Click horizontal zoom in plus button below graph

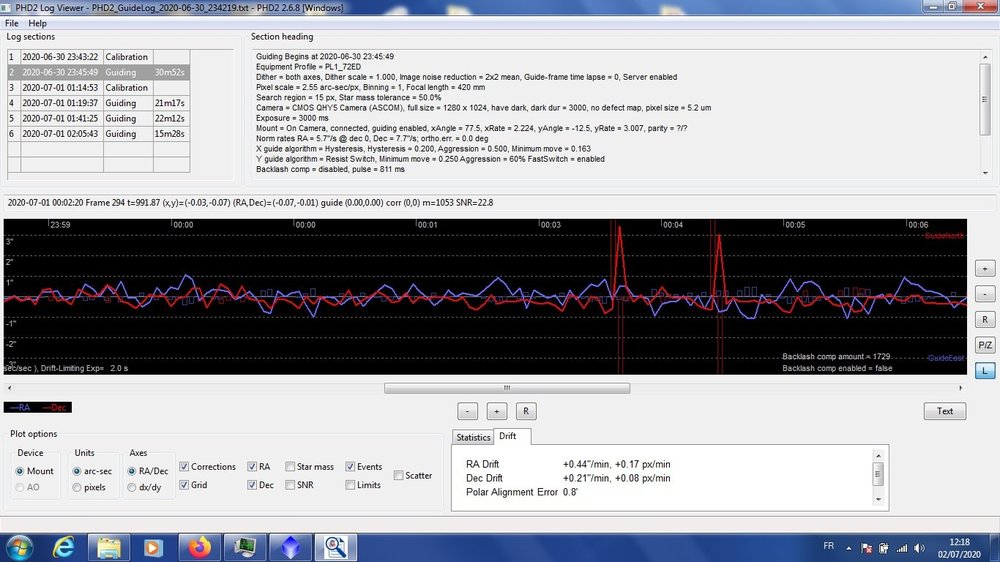pyautogui.click(x=497, y=411)
